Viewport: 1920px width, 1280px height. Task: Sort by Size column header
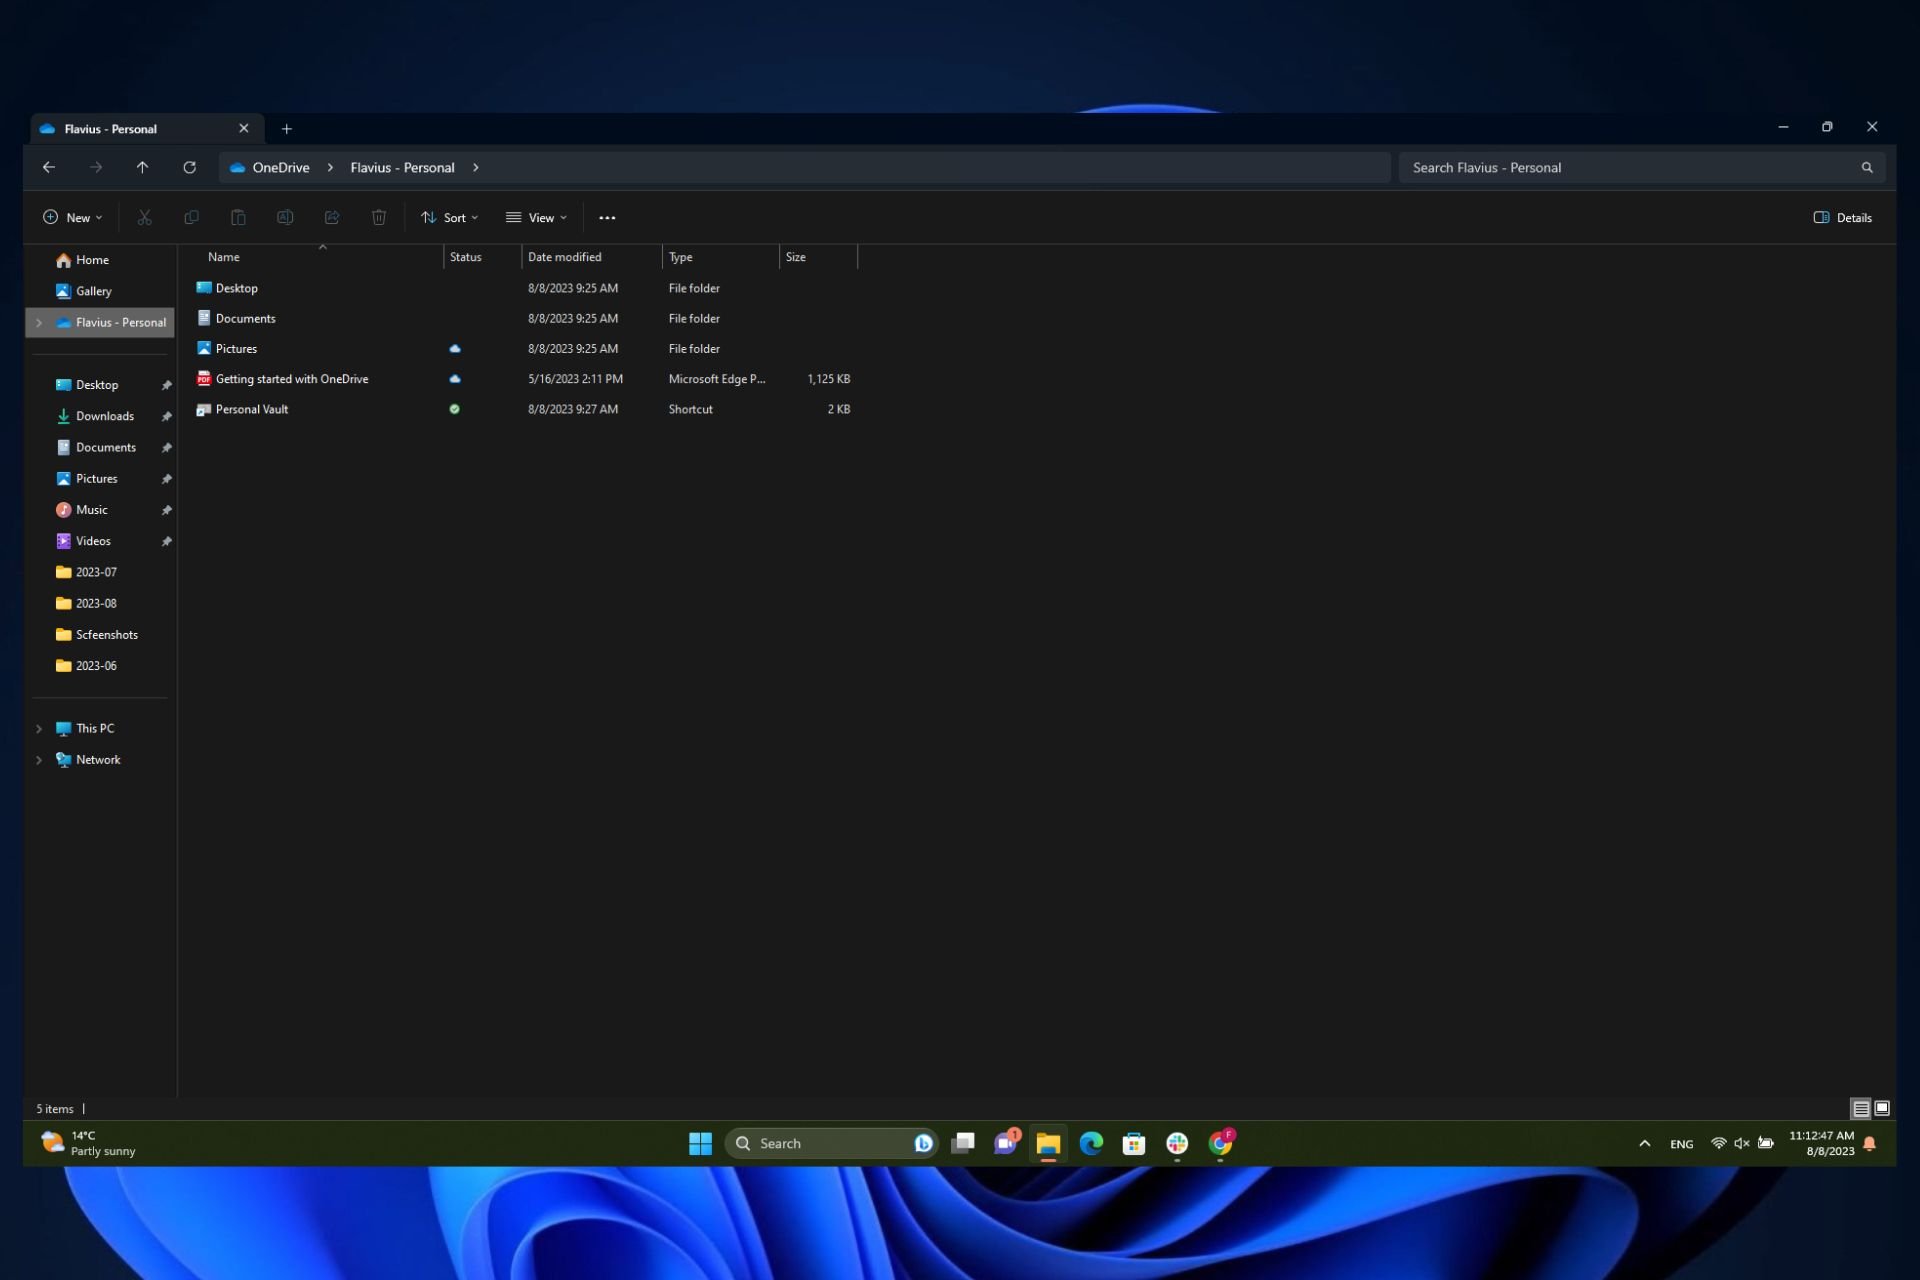819,257
